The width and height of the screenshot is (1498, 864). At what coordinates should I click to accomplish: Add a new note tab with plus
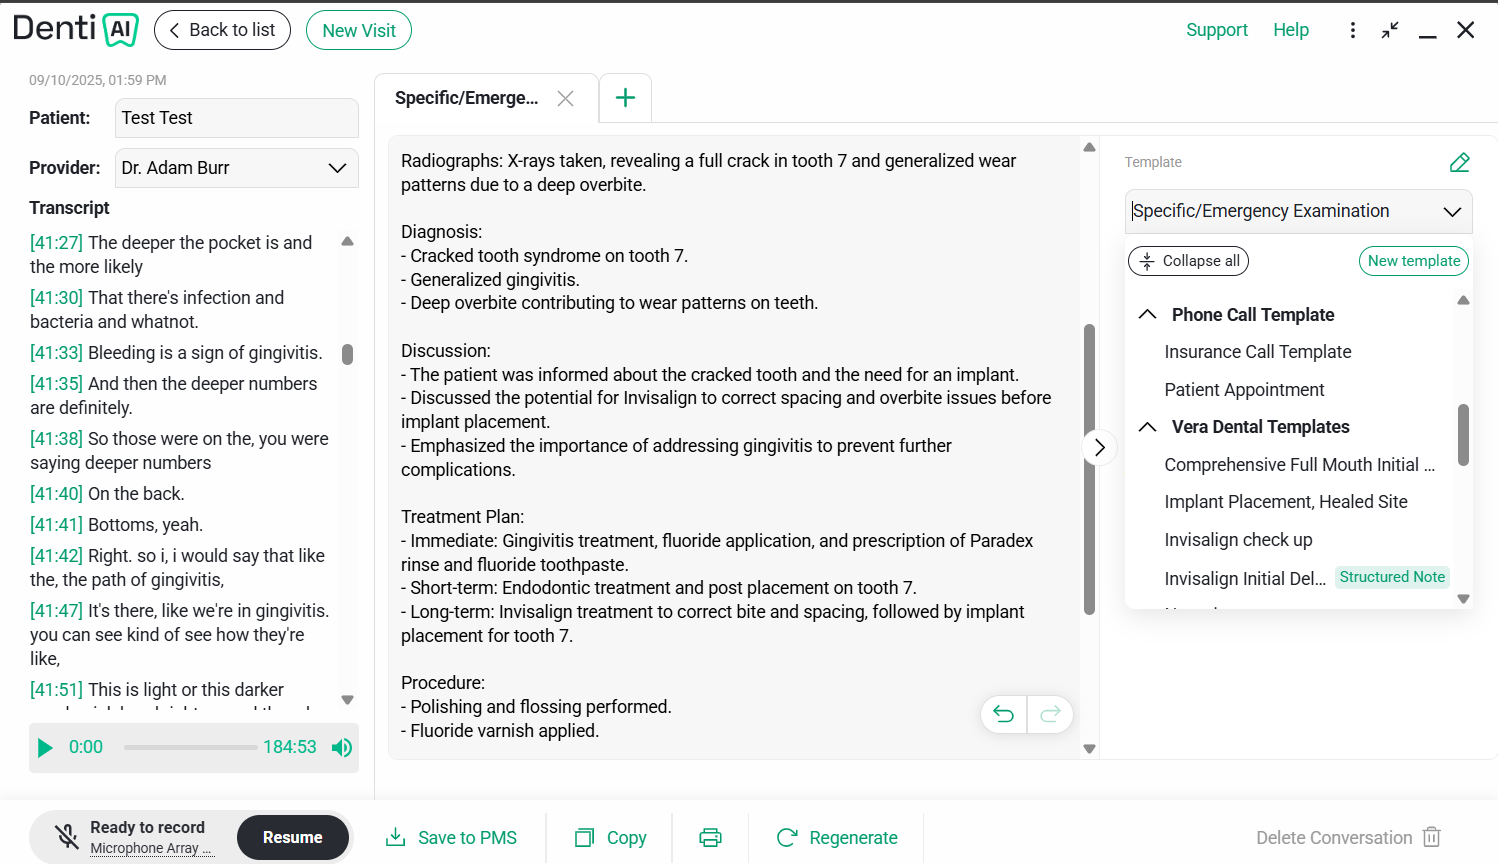point(625,98)
